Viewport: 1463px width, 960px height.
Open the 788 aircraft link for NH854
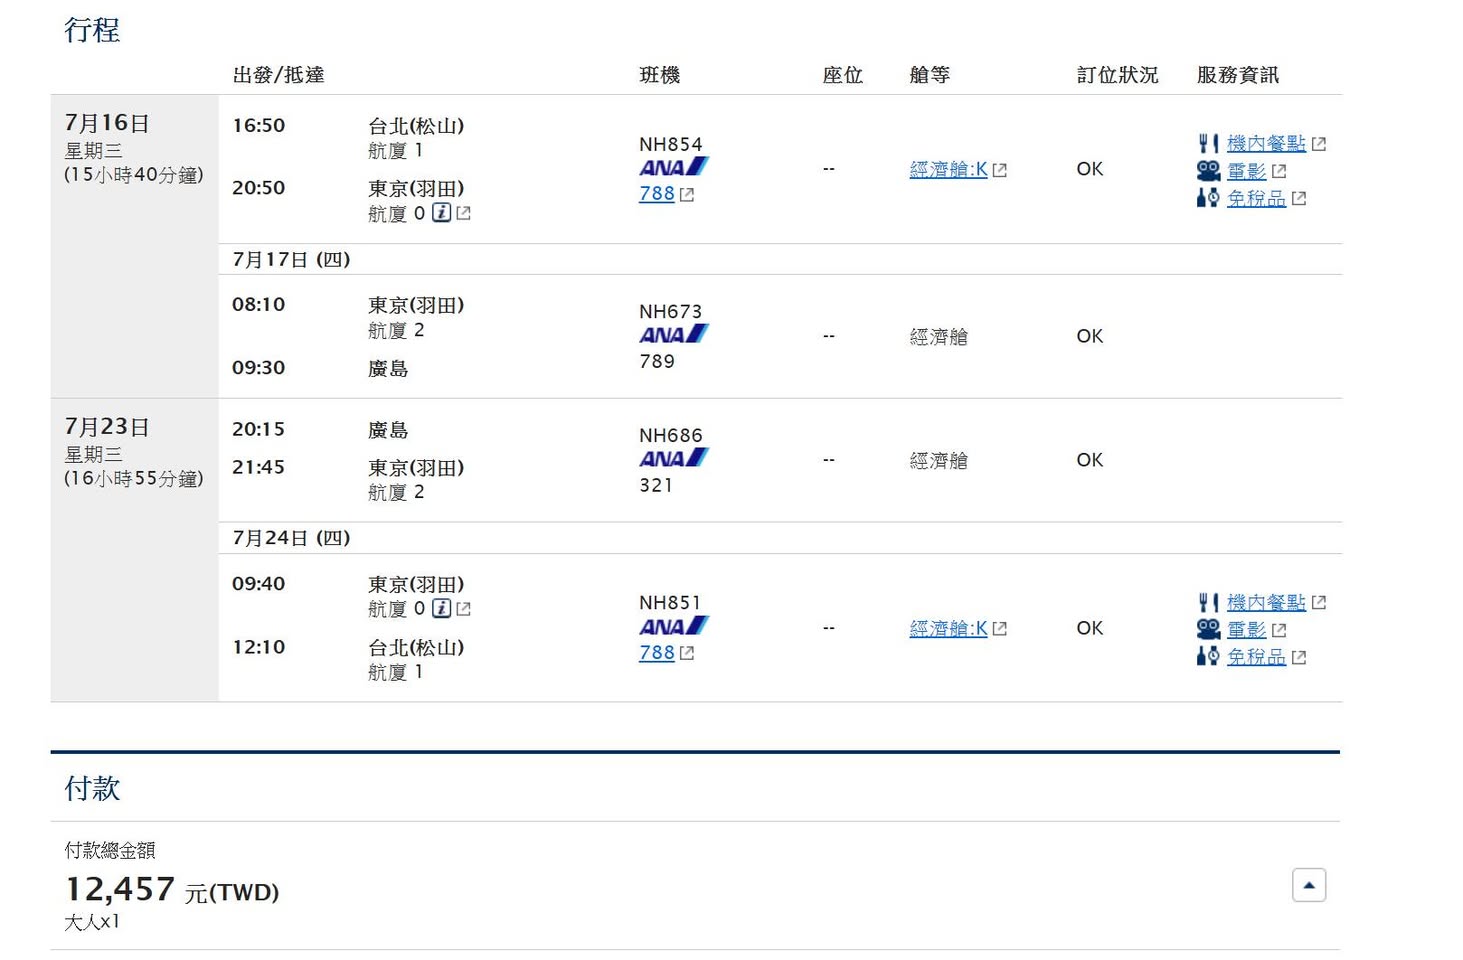(657, 194)
